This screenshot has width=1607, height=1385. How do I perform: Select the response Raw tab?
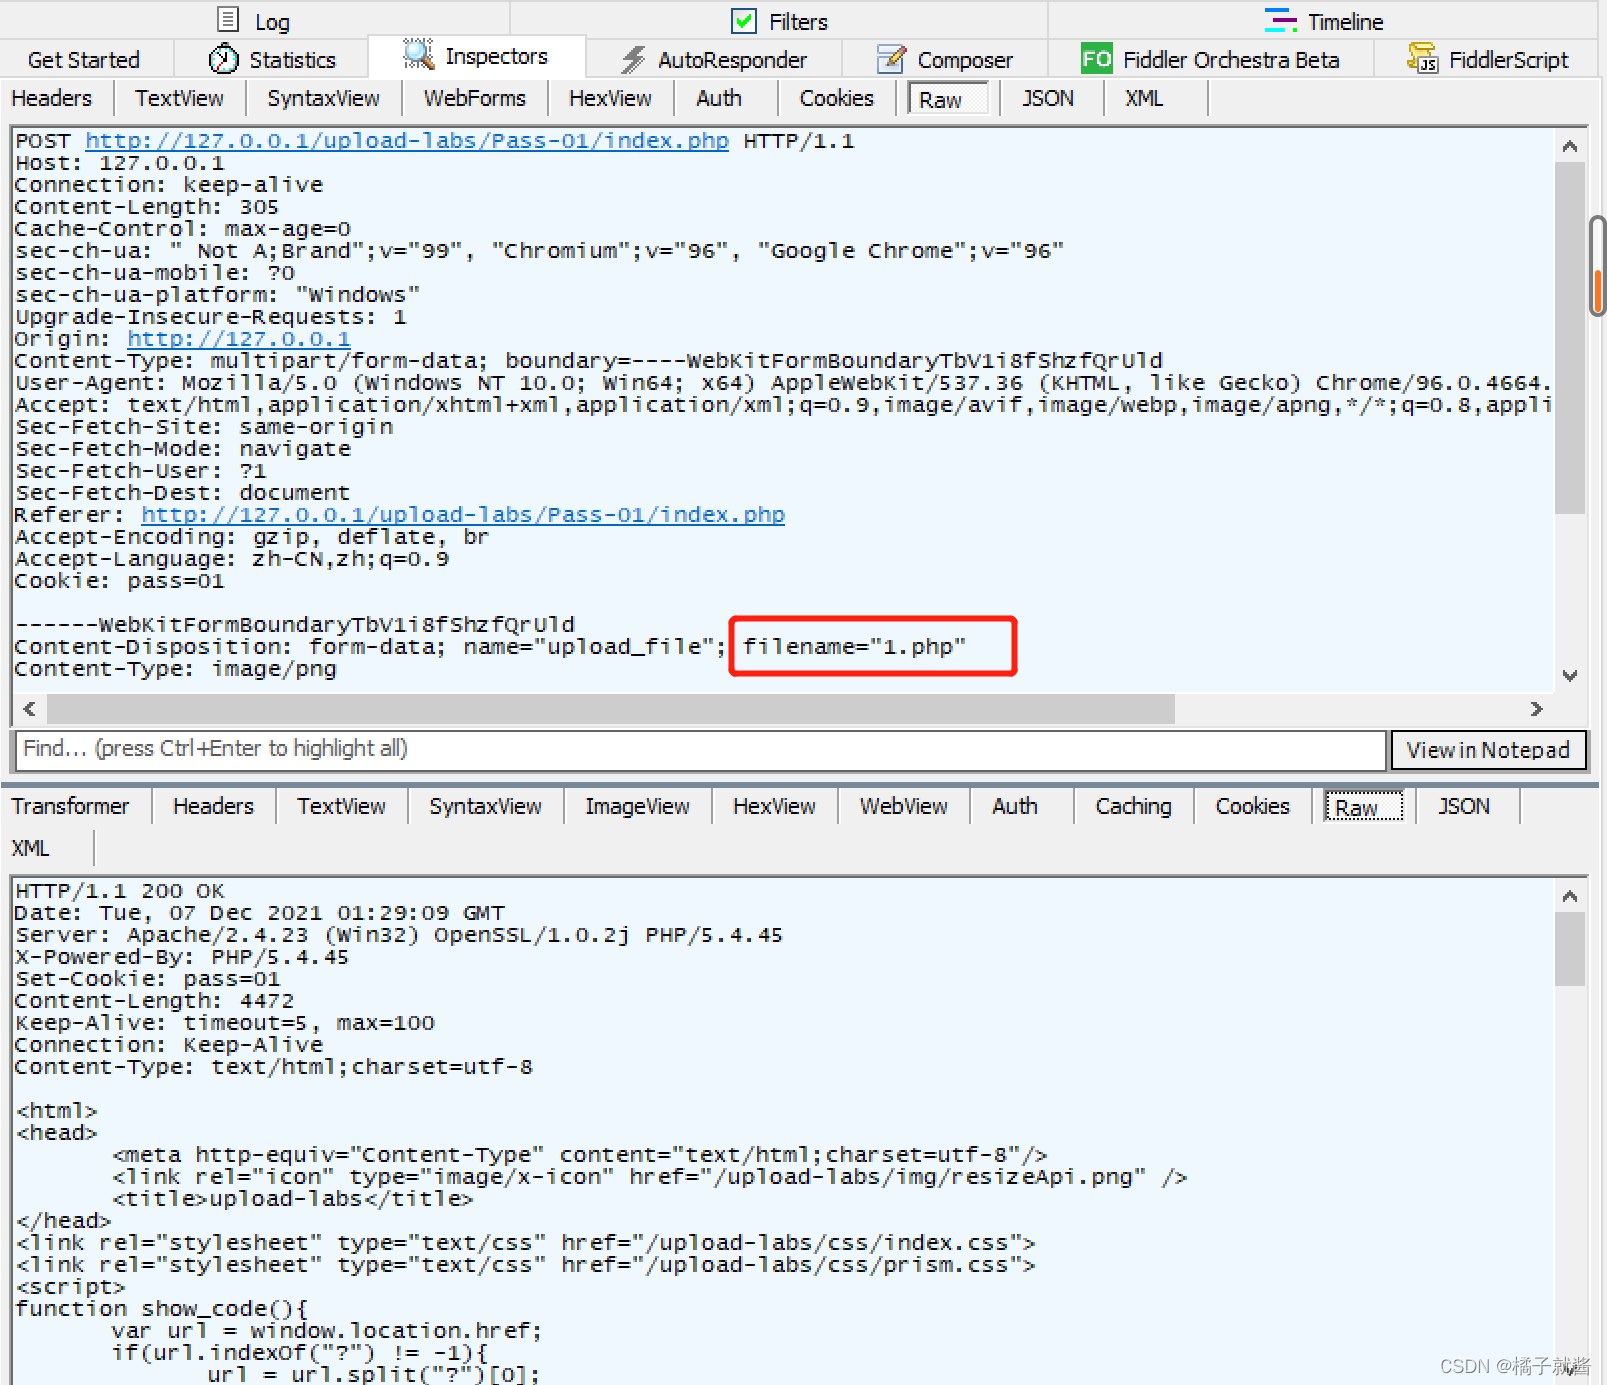1364,806
